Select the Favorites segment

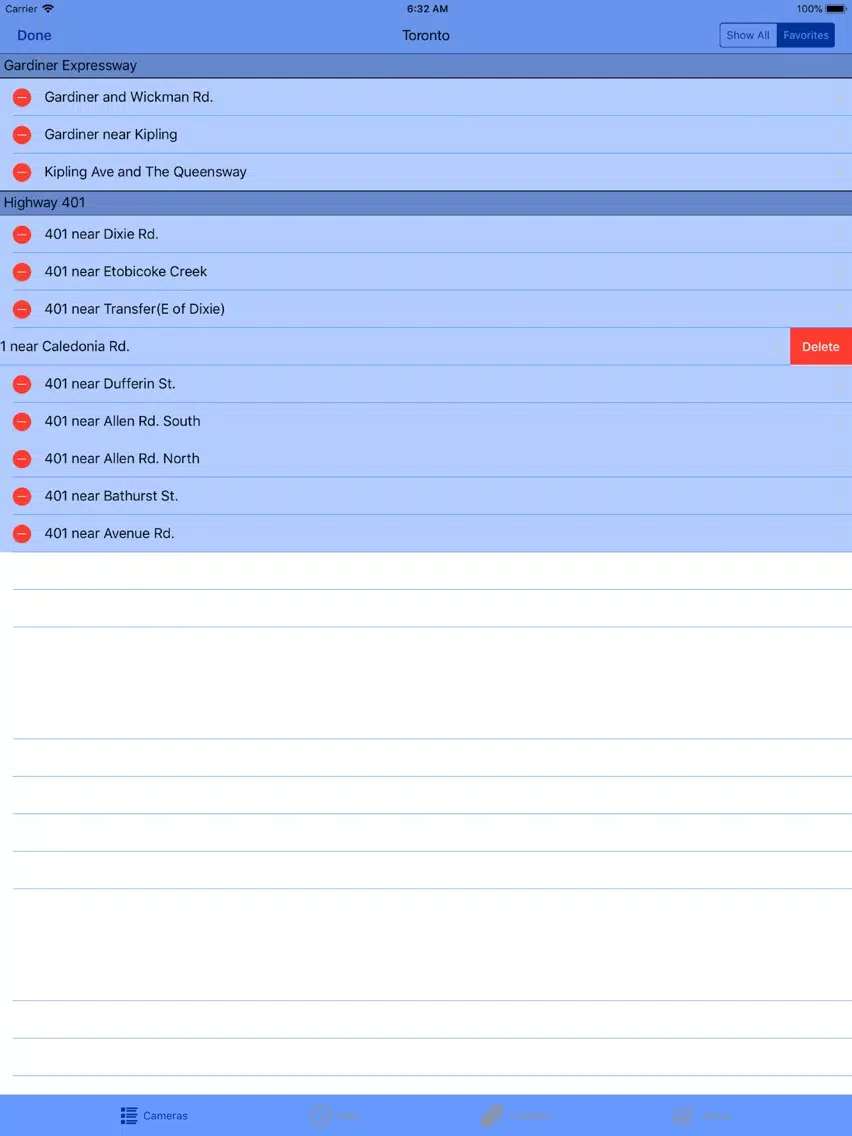pyautogui.click(x=806, y=36)
